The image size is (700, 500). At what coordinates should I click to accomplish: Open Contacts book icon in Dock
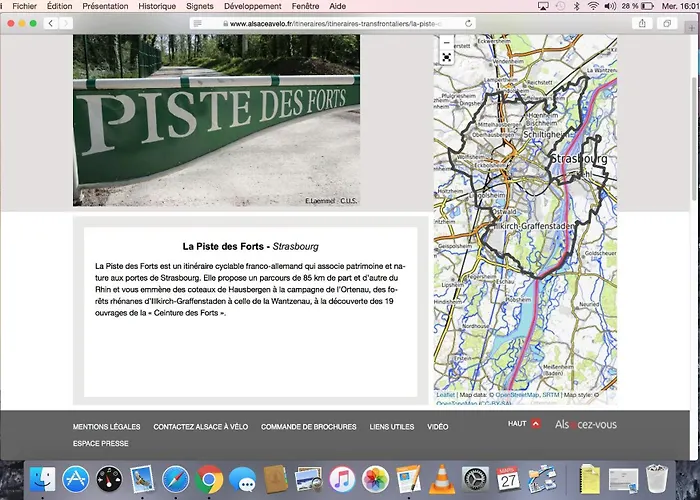point(275,479)
